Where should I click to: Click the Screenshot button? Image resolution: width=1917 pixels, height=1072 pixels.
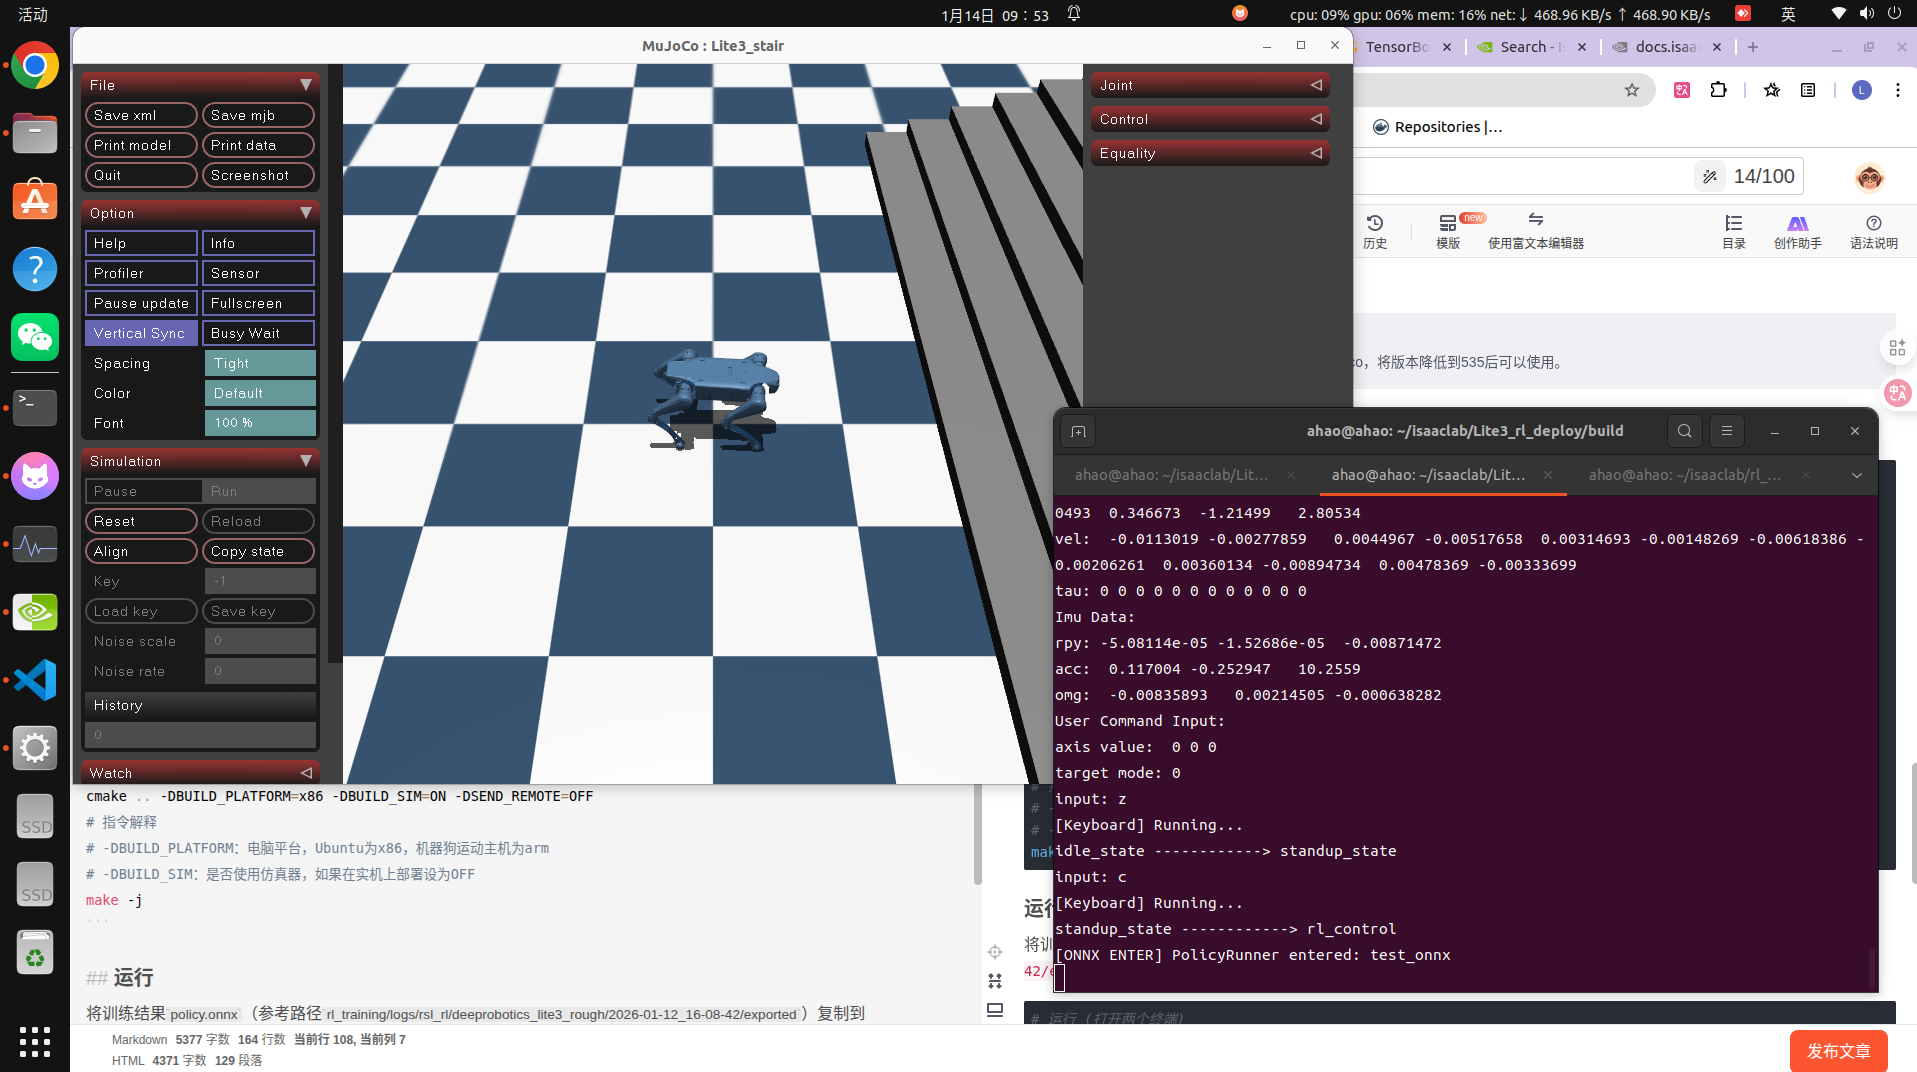(258, 175)
